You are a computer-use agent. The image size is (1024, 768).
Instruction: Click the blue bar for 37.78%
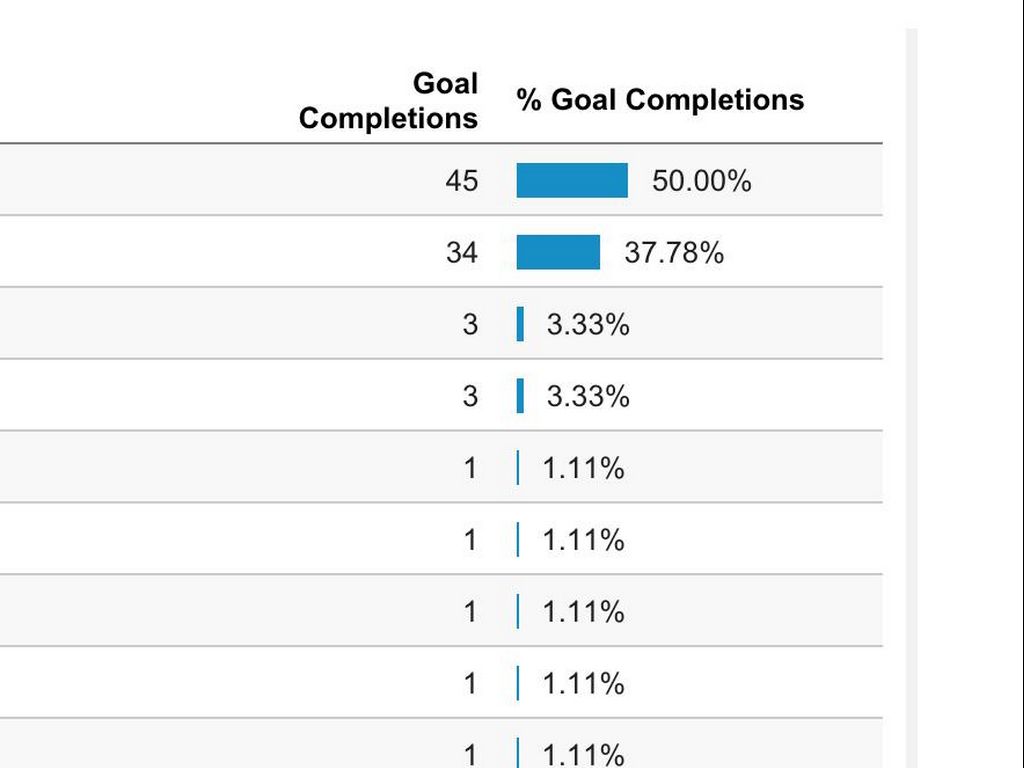click(558, 253)
